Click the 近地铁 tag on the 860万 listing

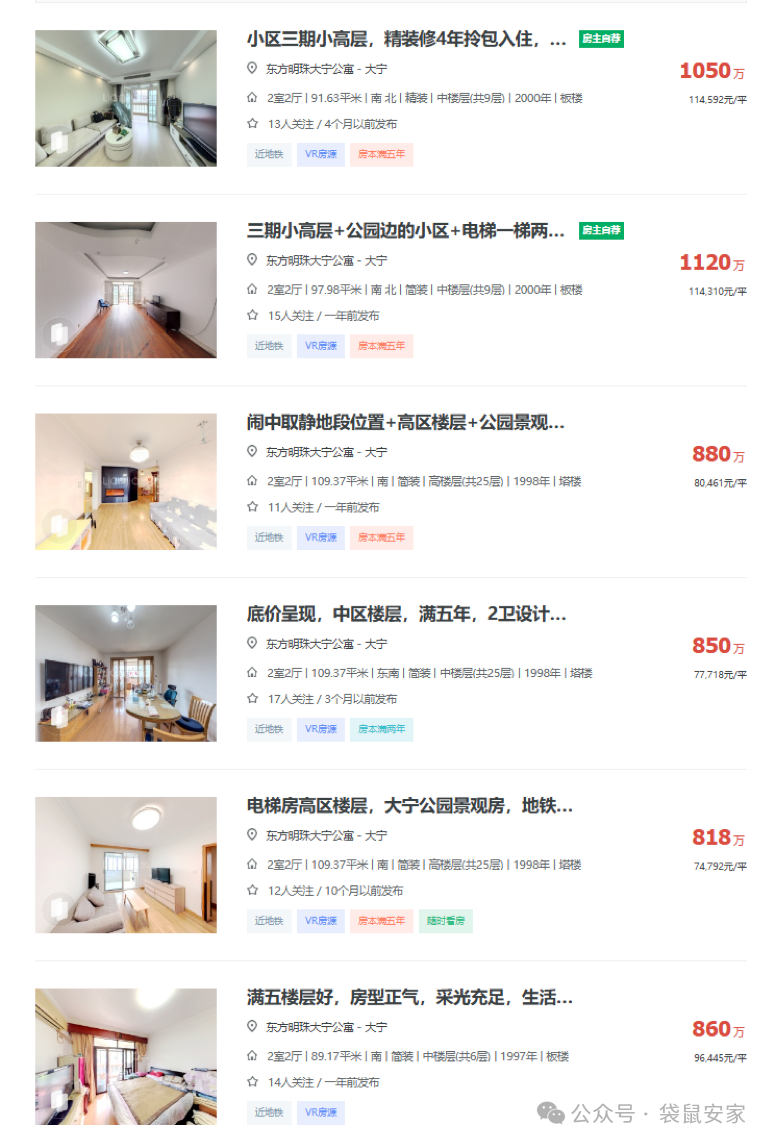(269, 1113)
